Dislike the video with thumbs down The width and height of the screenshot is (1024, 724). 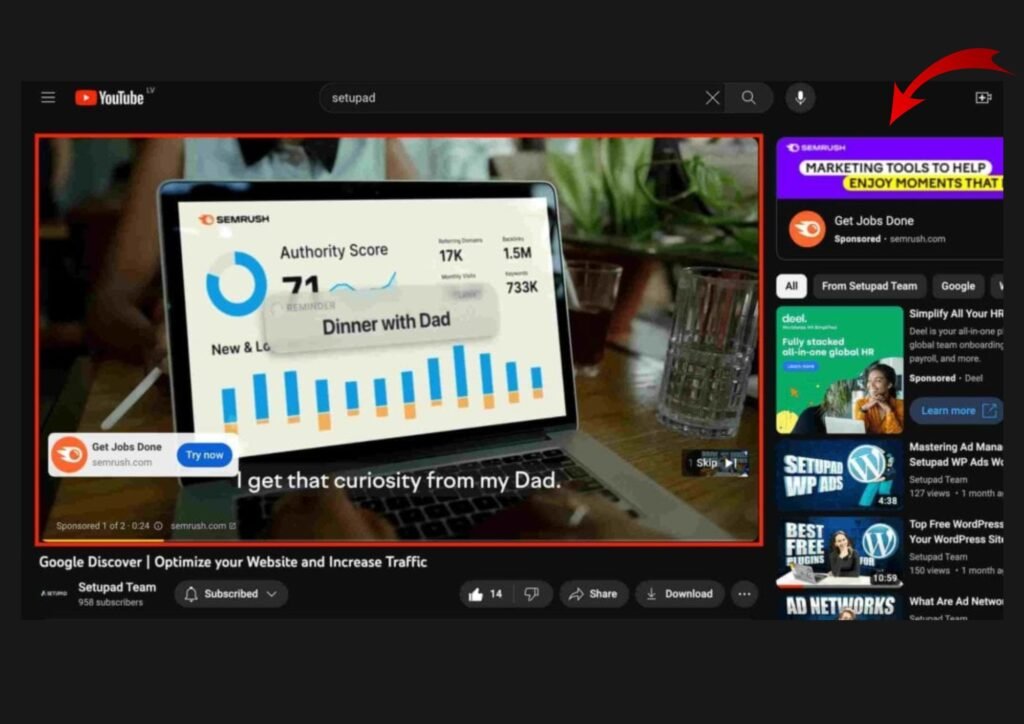pos(532,594)
